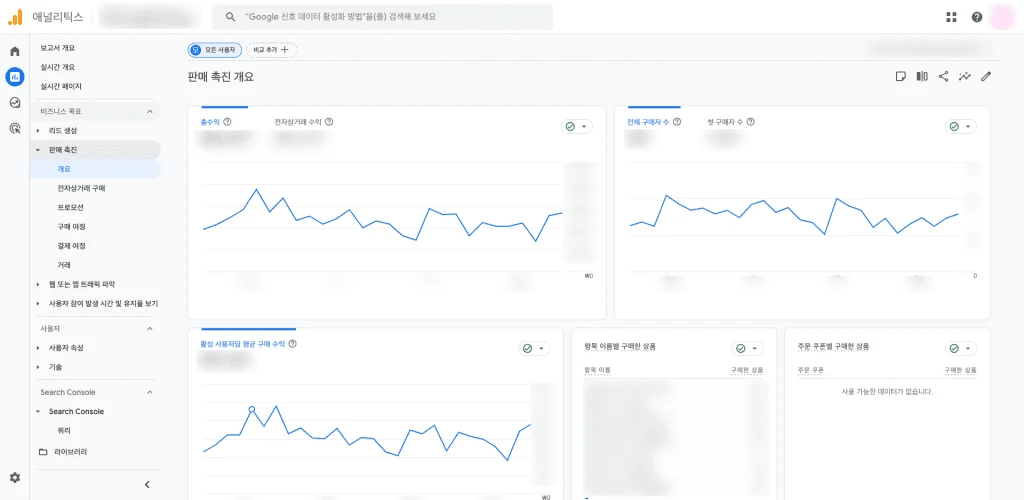The height and width of the screenshot is (500, 1024).
Task: Open the Explore icon in left rail
Action: click(x=15, y=102)
